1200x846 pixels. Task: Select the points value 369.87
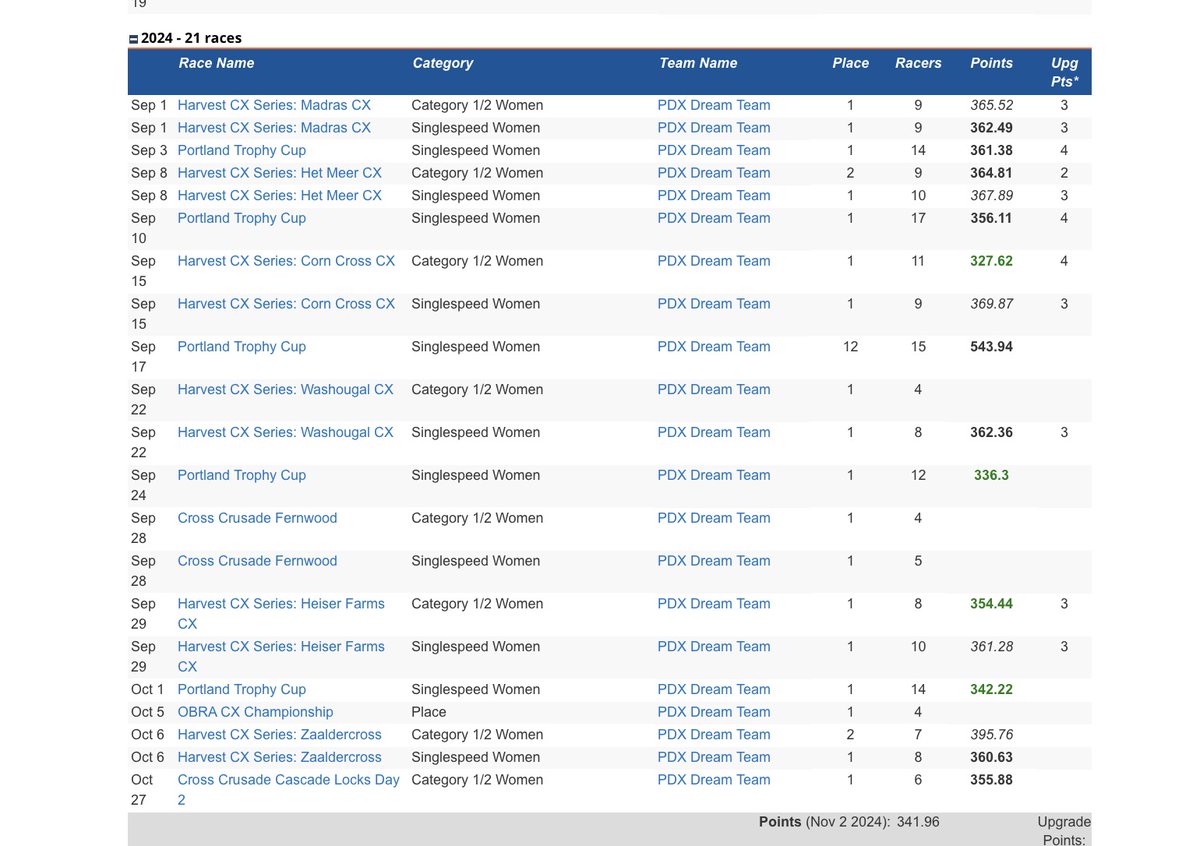coord(992,304)
